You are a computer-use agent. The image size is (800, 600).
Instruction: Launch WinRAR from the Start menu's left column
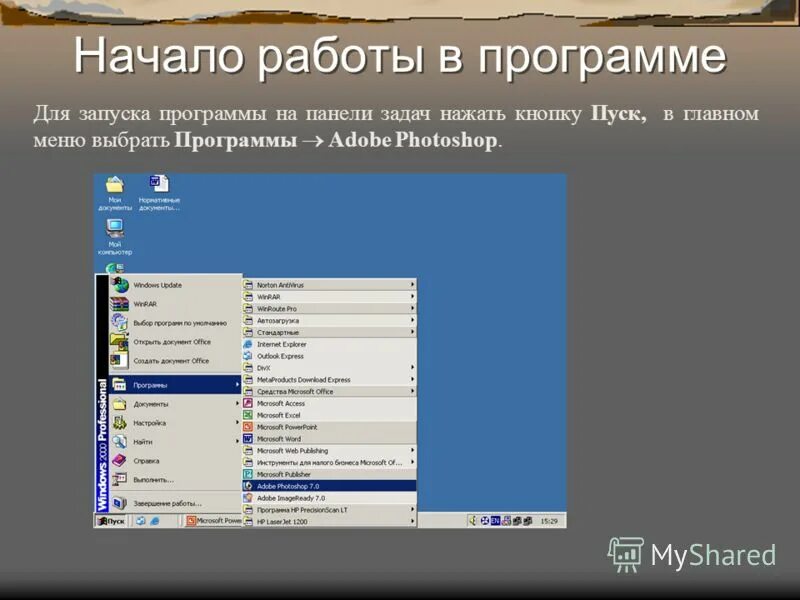point(176,304)
